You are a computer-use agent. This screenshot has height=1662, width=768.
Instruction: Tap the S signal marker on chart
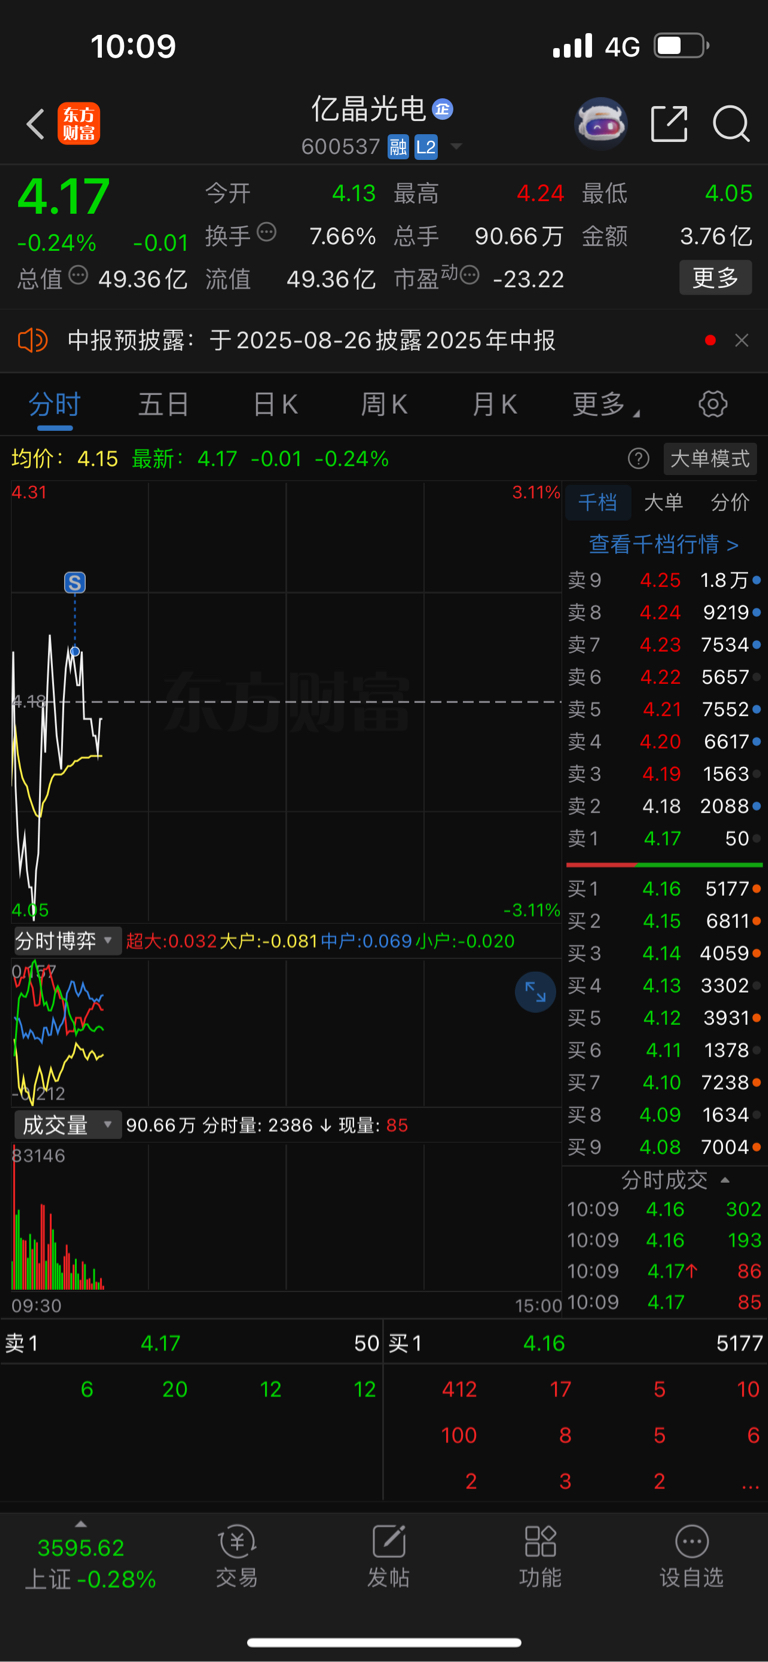(75, 582)
